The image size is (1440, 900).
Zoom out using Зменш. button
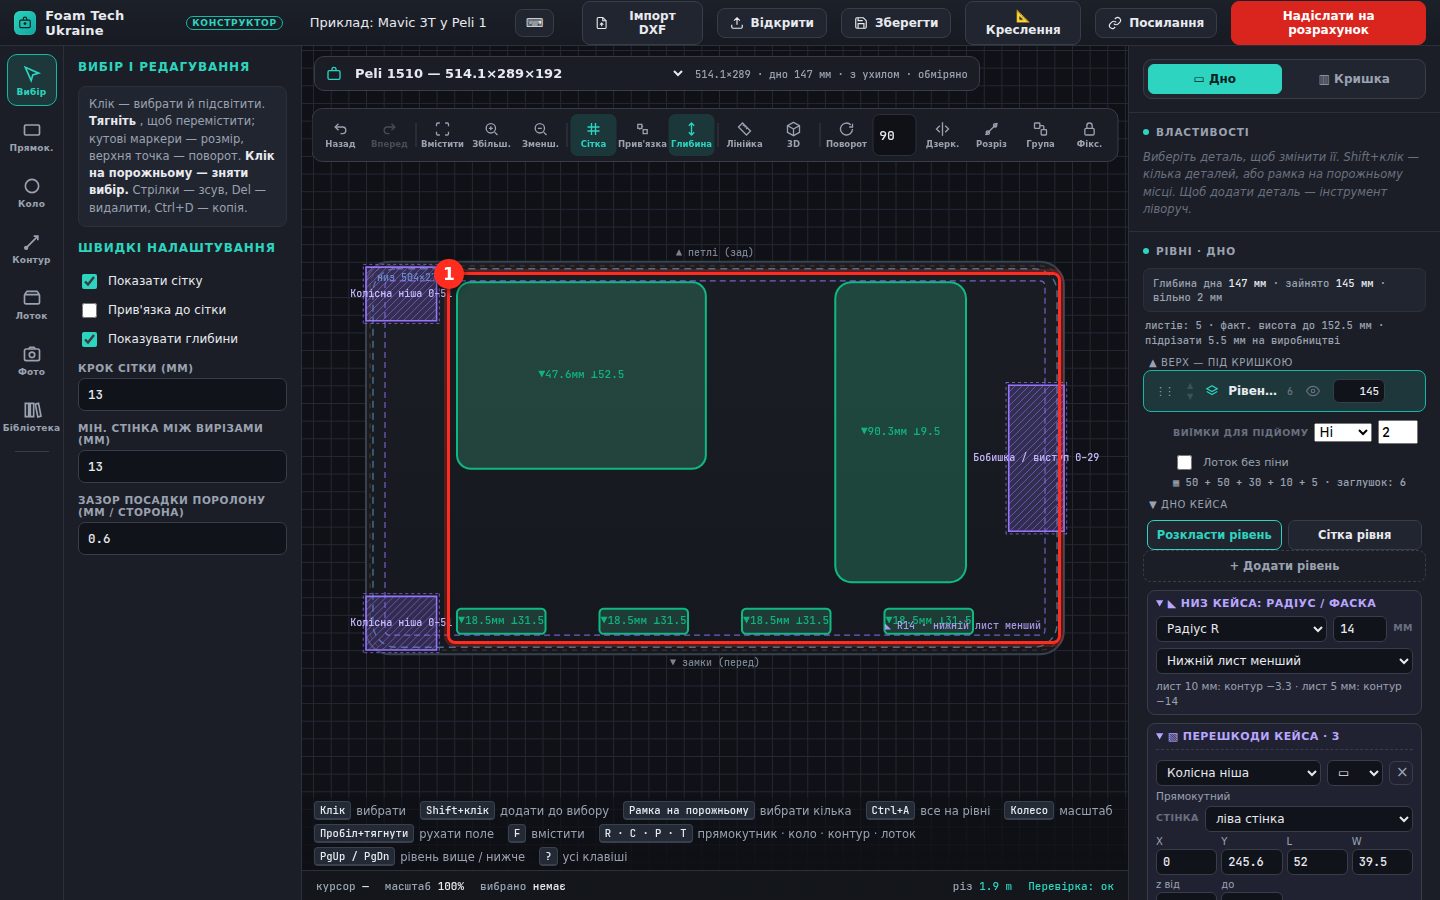(x=540, y=135)
